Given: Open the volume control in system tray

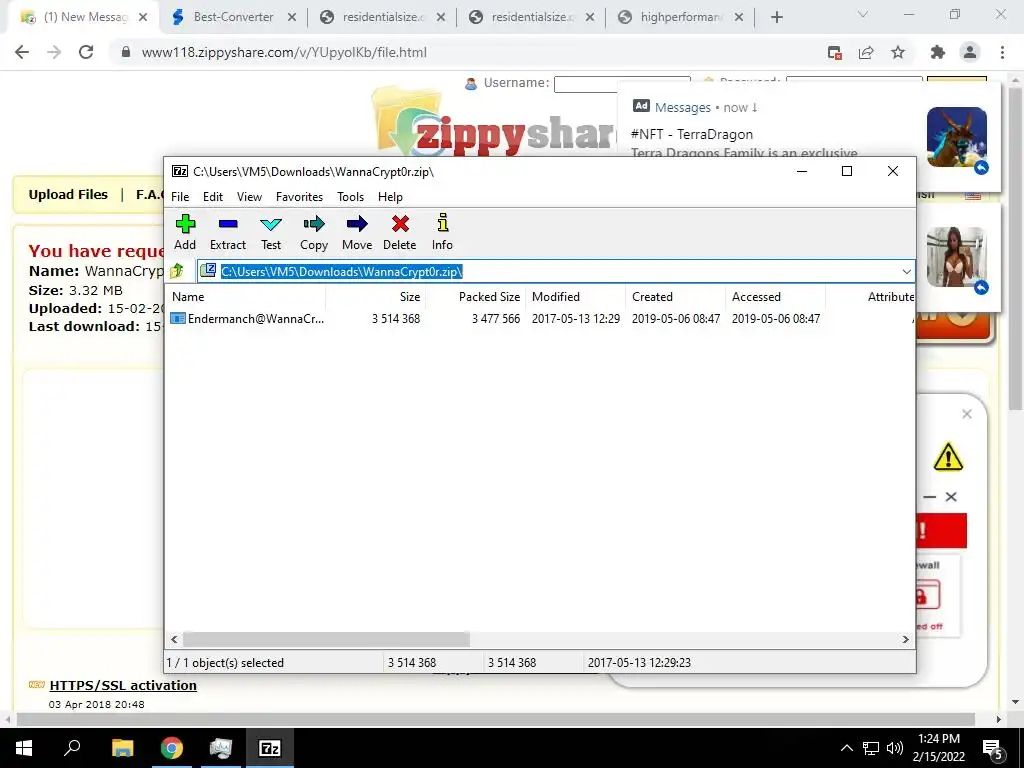Looking at the screenshot, I should tap(895, 748).
